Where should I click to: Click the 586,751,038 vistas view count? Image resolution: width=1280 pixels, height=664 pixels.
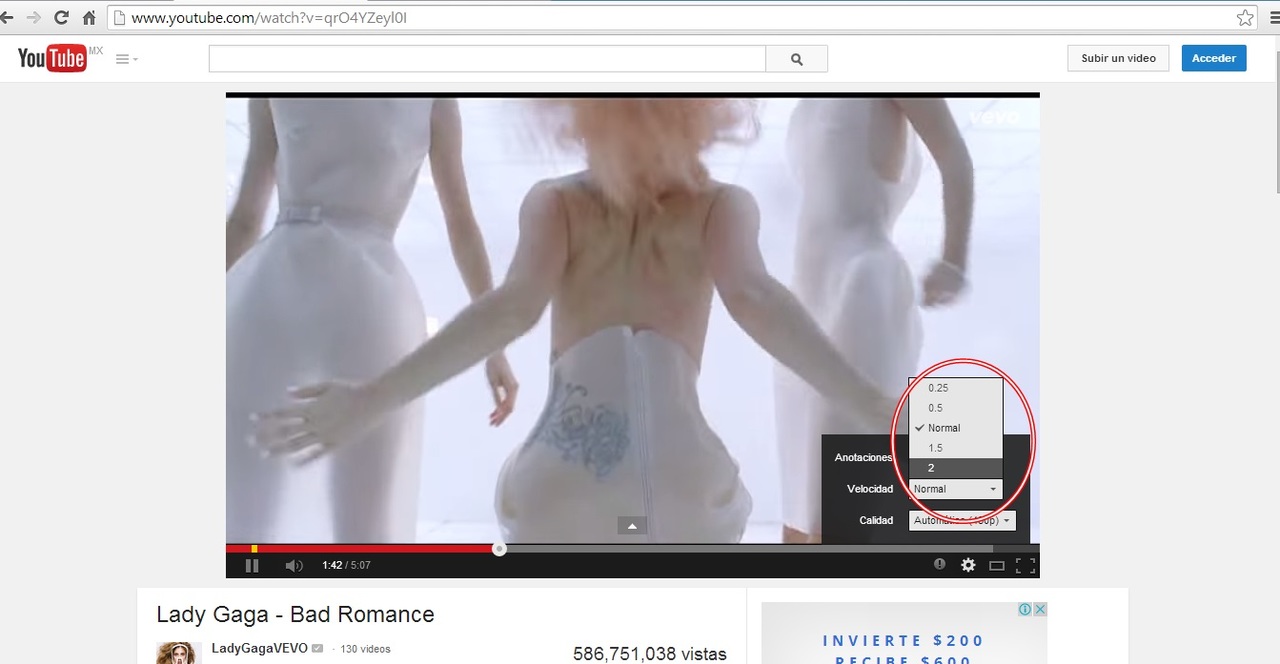click(650, 654)
